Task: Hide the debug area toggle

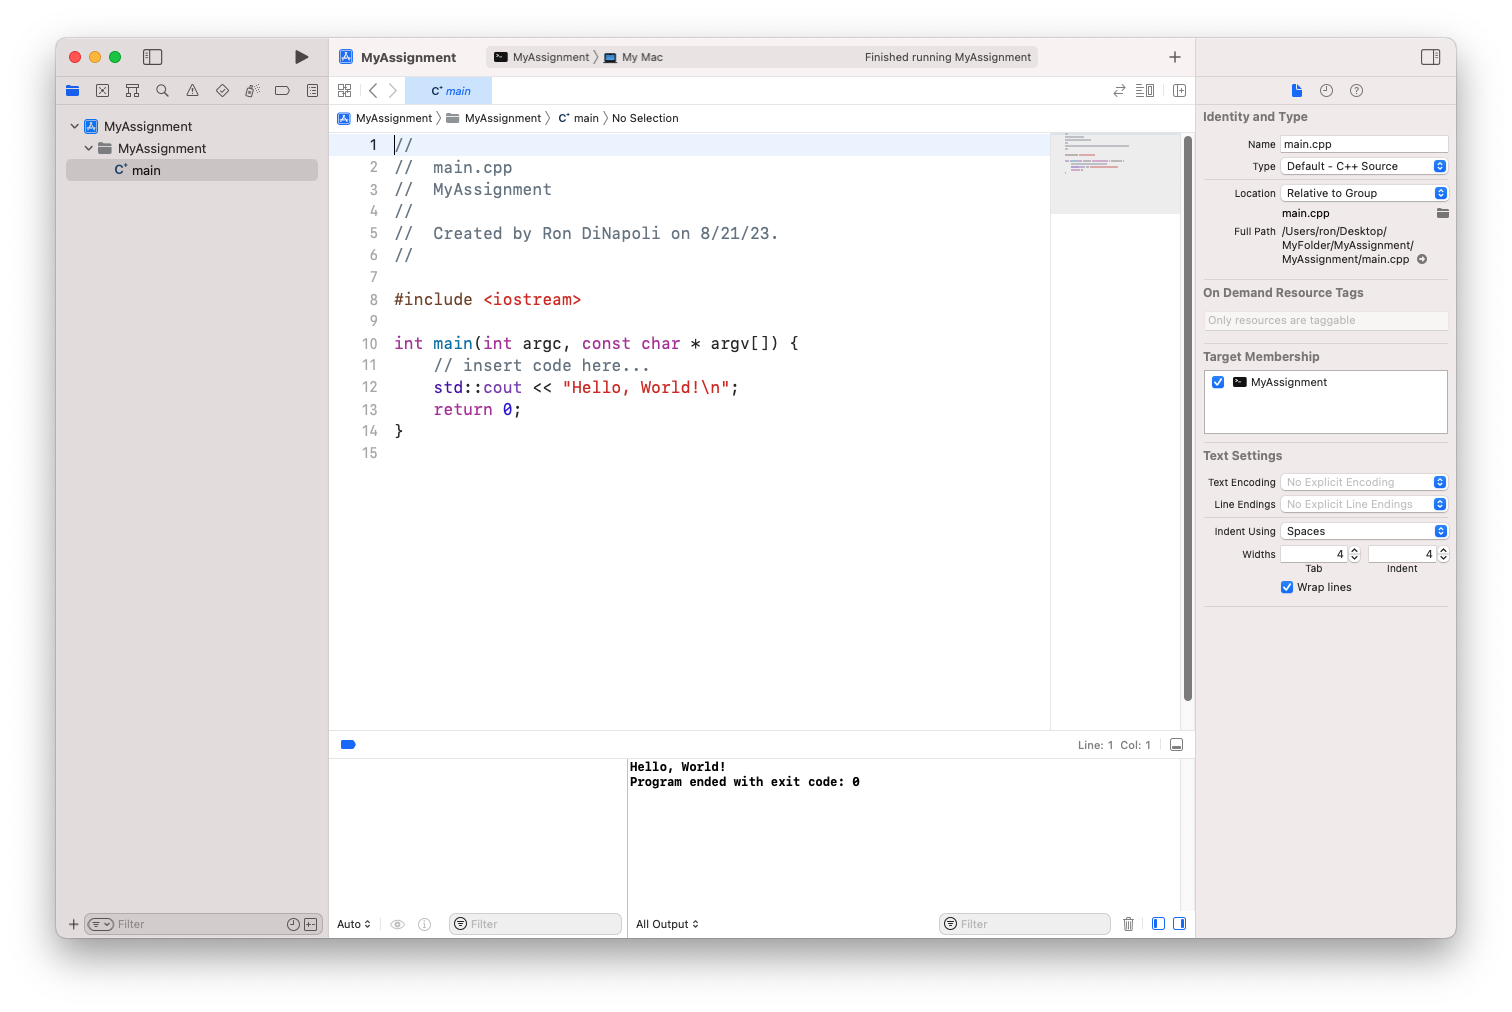Action: click(1176, 745)
